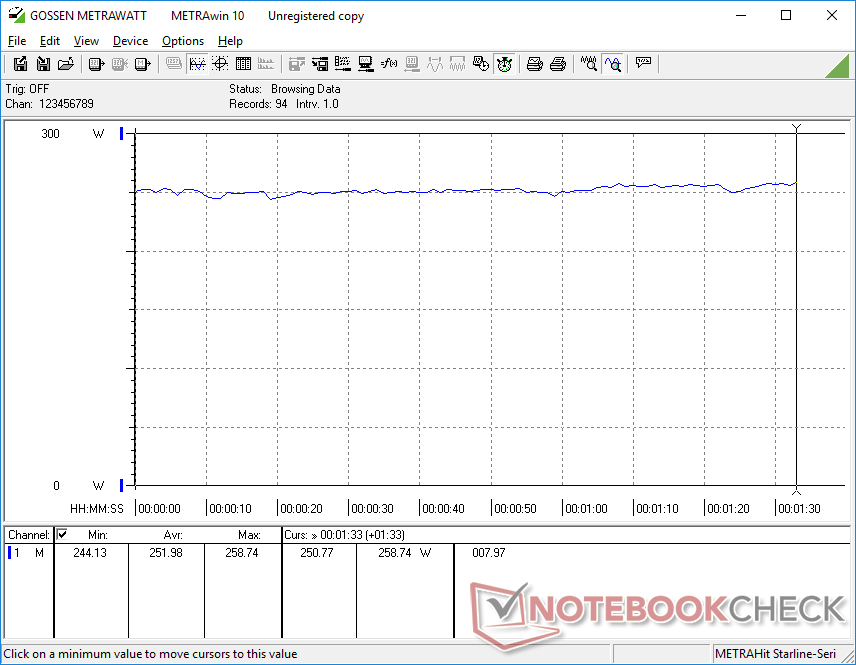The image size is (856, 665).
Task: Click the cursor marker at chart bottom
Action: pyautogui.click(x=796, y=490)
